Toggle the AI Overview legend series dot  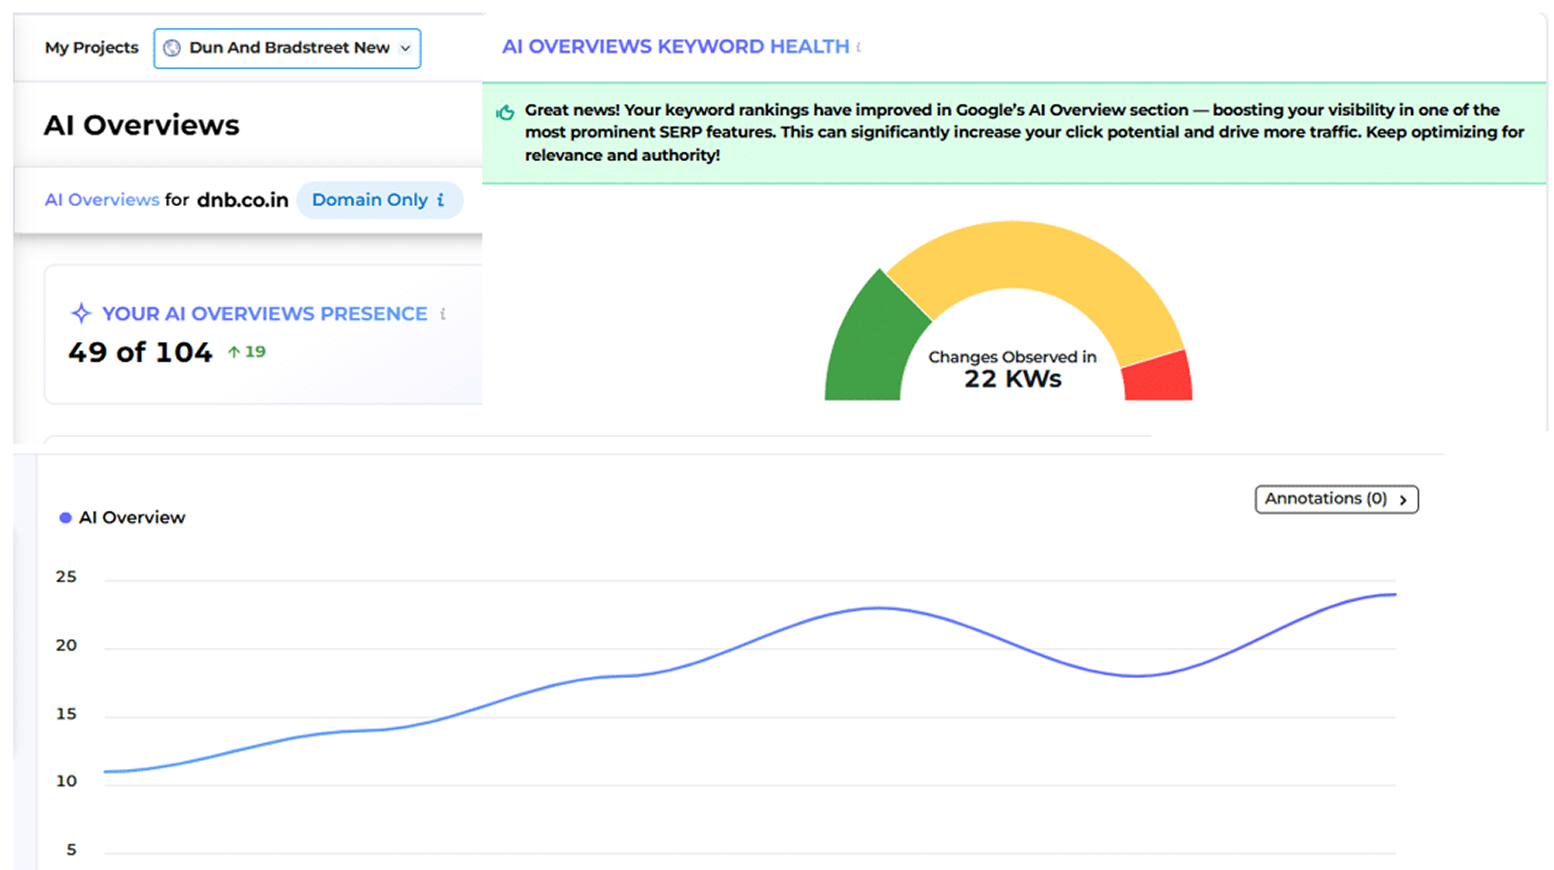point(66,518)
